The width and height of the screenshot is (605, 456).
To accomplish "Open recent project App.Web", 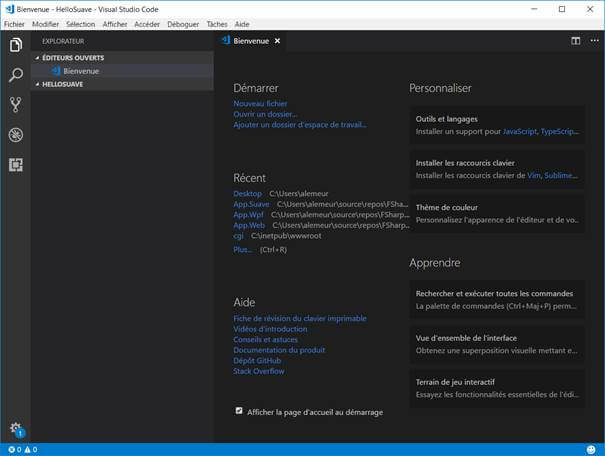I will (x=249, y=225).
